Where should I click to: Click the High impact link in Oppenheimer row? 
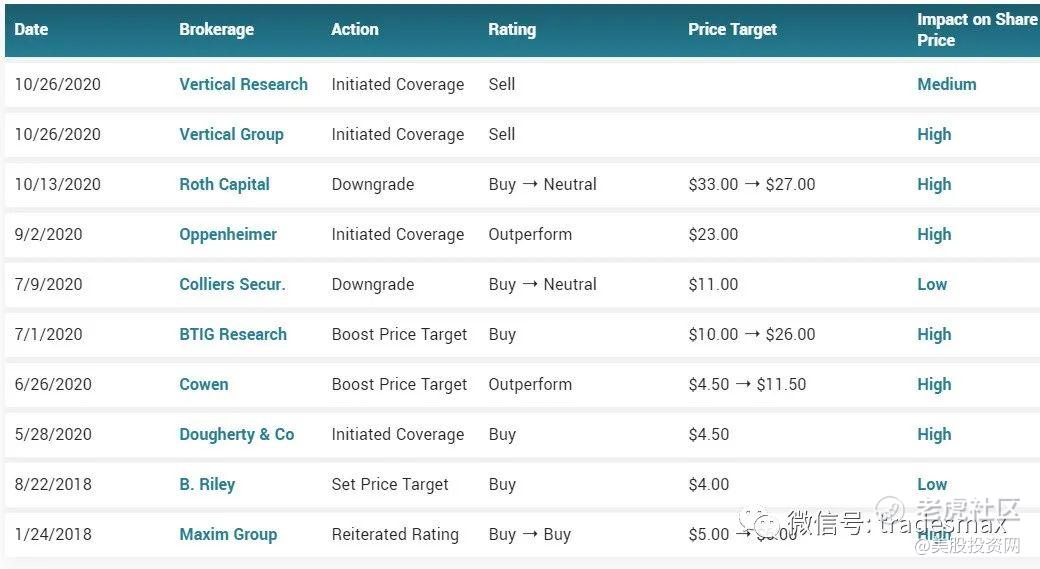[934, 235]
